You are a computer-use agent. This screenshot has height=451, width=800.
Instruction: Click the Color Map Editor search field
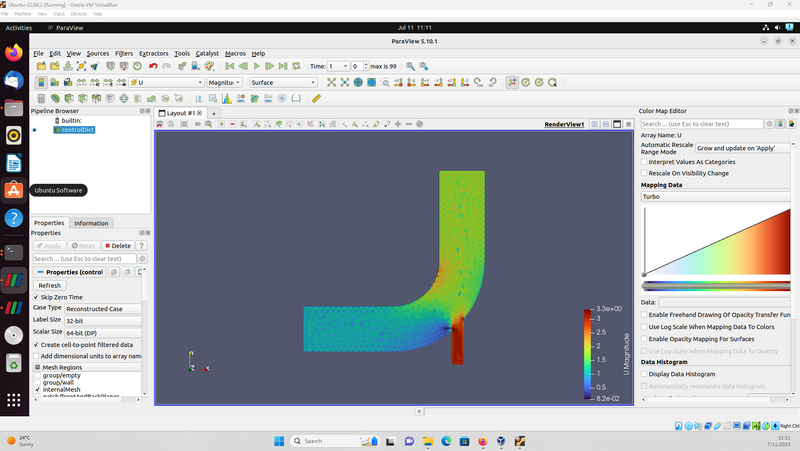702,124
